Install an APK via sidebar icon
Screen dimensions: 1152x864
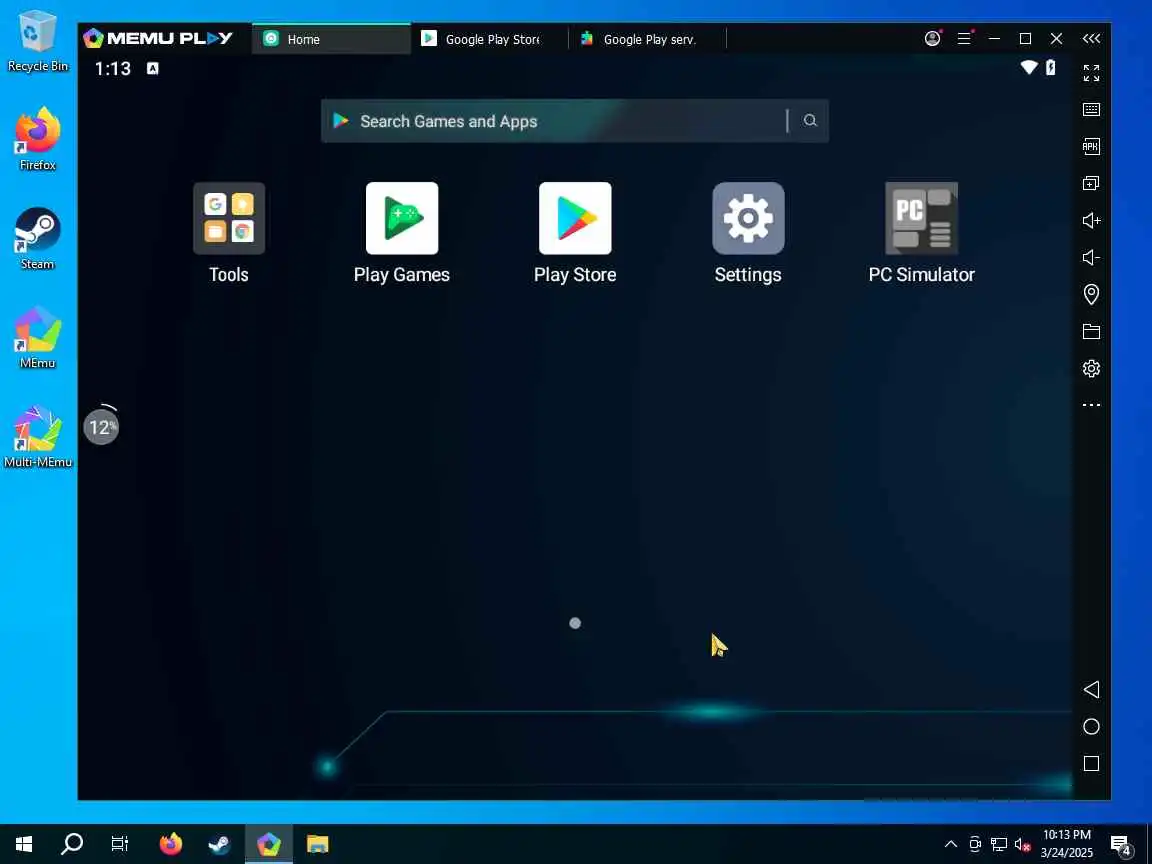coord(1091,146)
